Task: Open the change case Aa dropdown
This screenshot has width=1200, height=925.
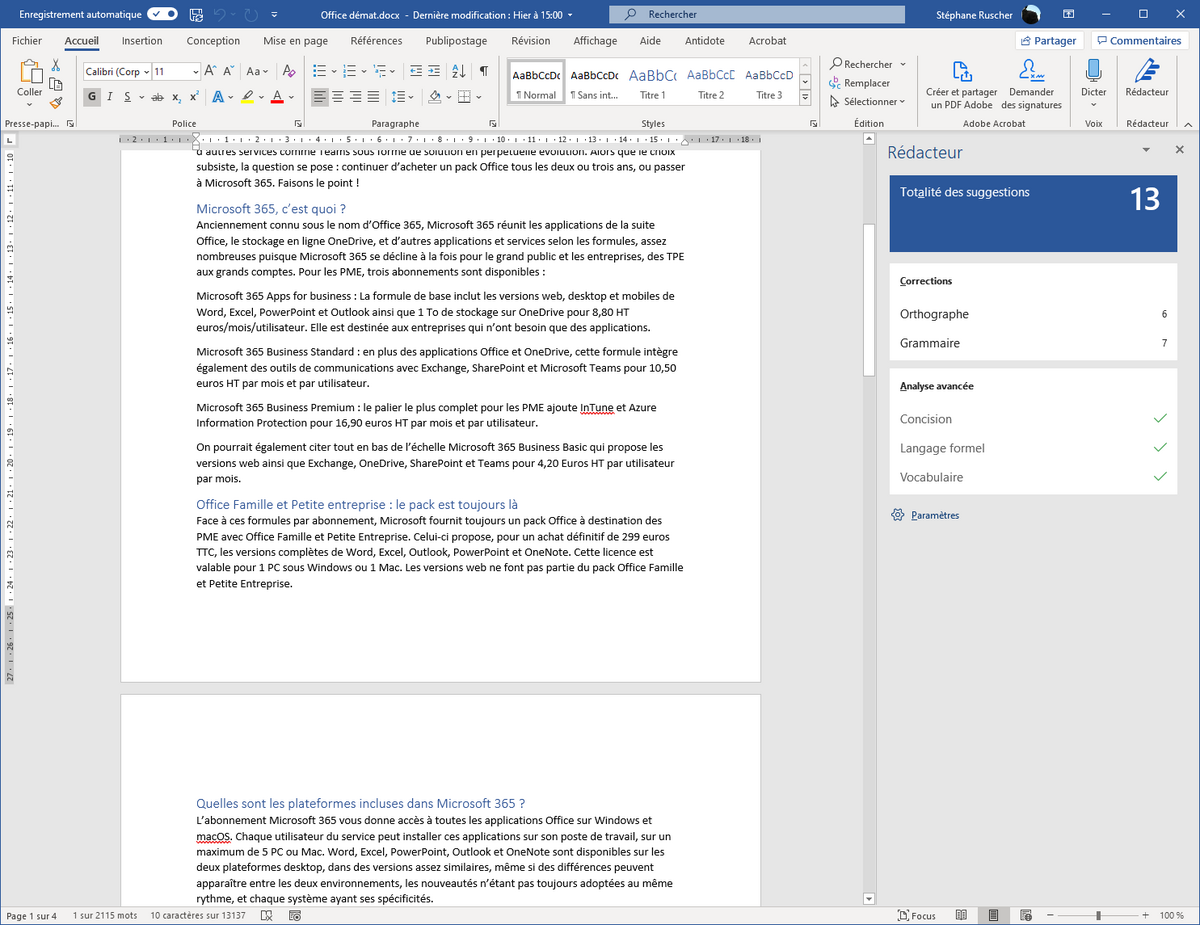Action: click(x=257, y=71)
